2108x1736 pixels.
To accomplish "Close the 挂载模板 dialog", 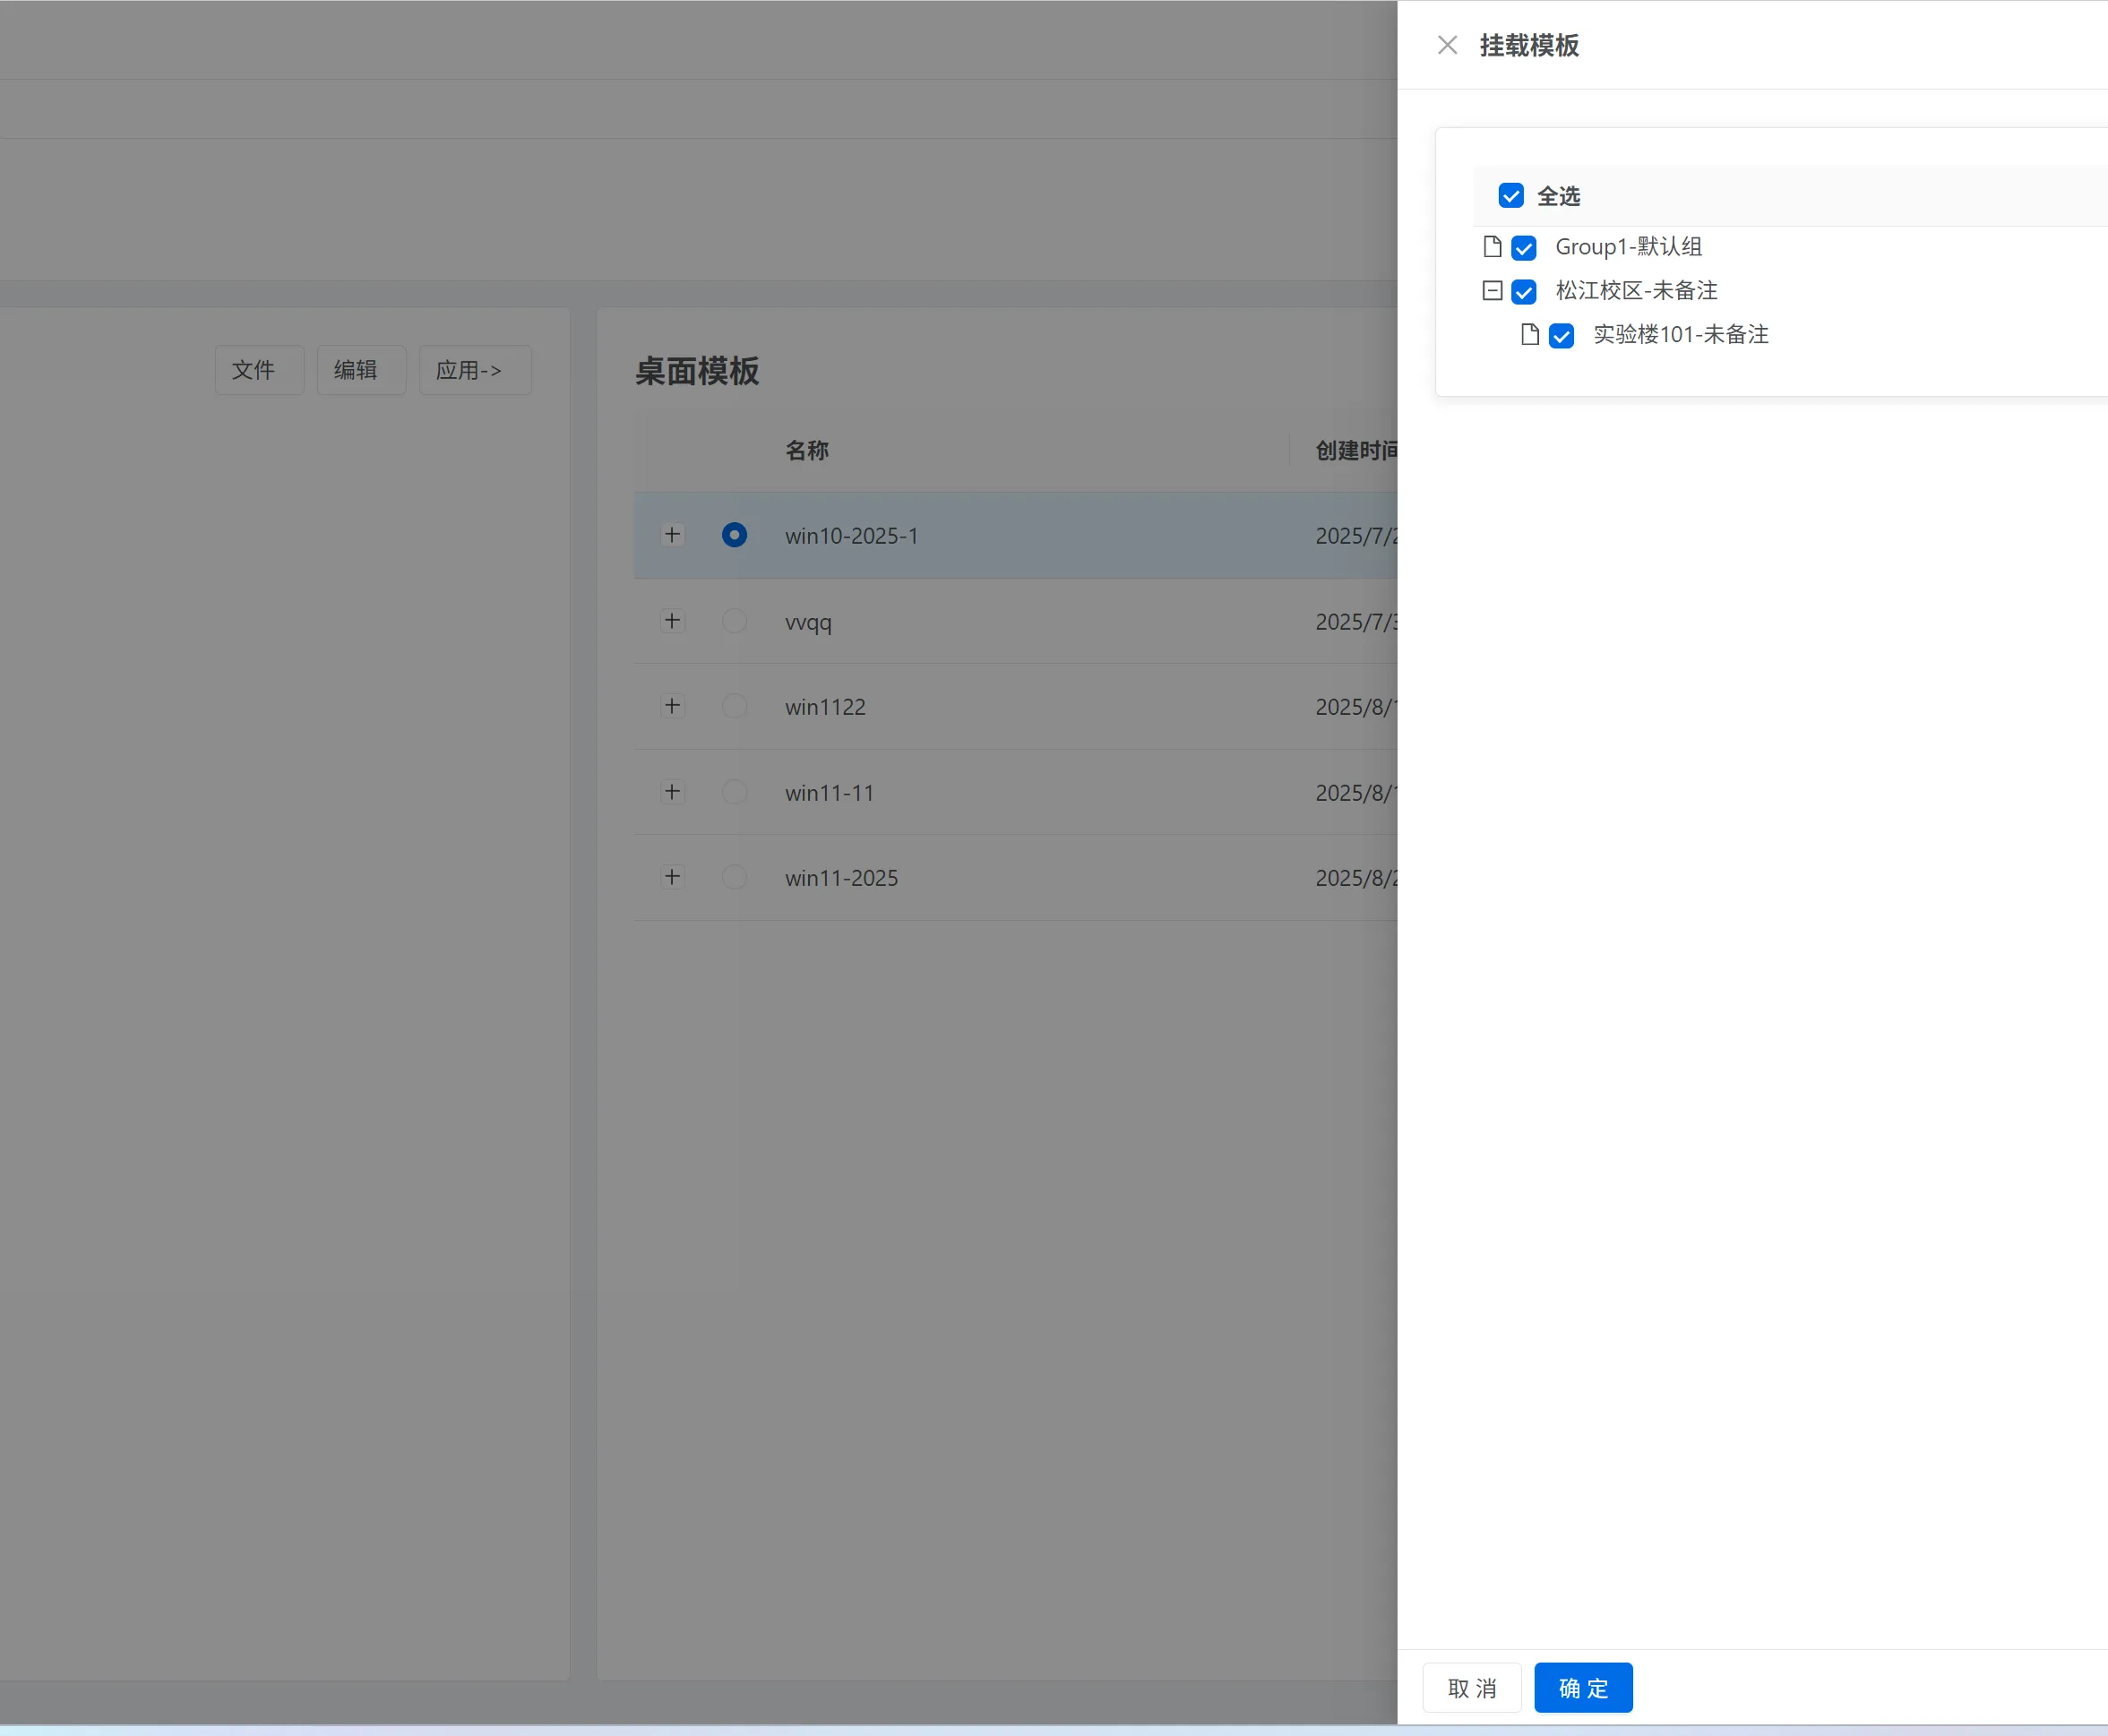I will click(x=1446, y=45).
